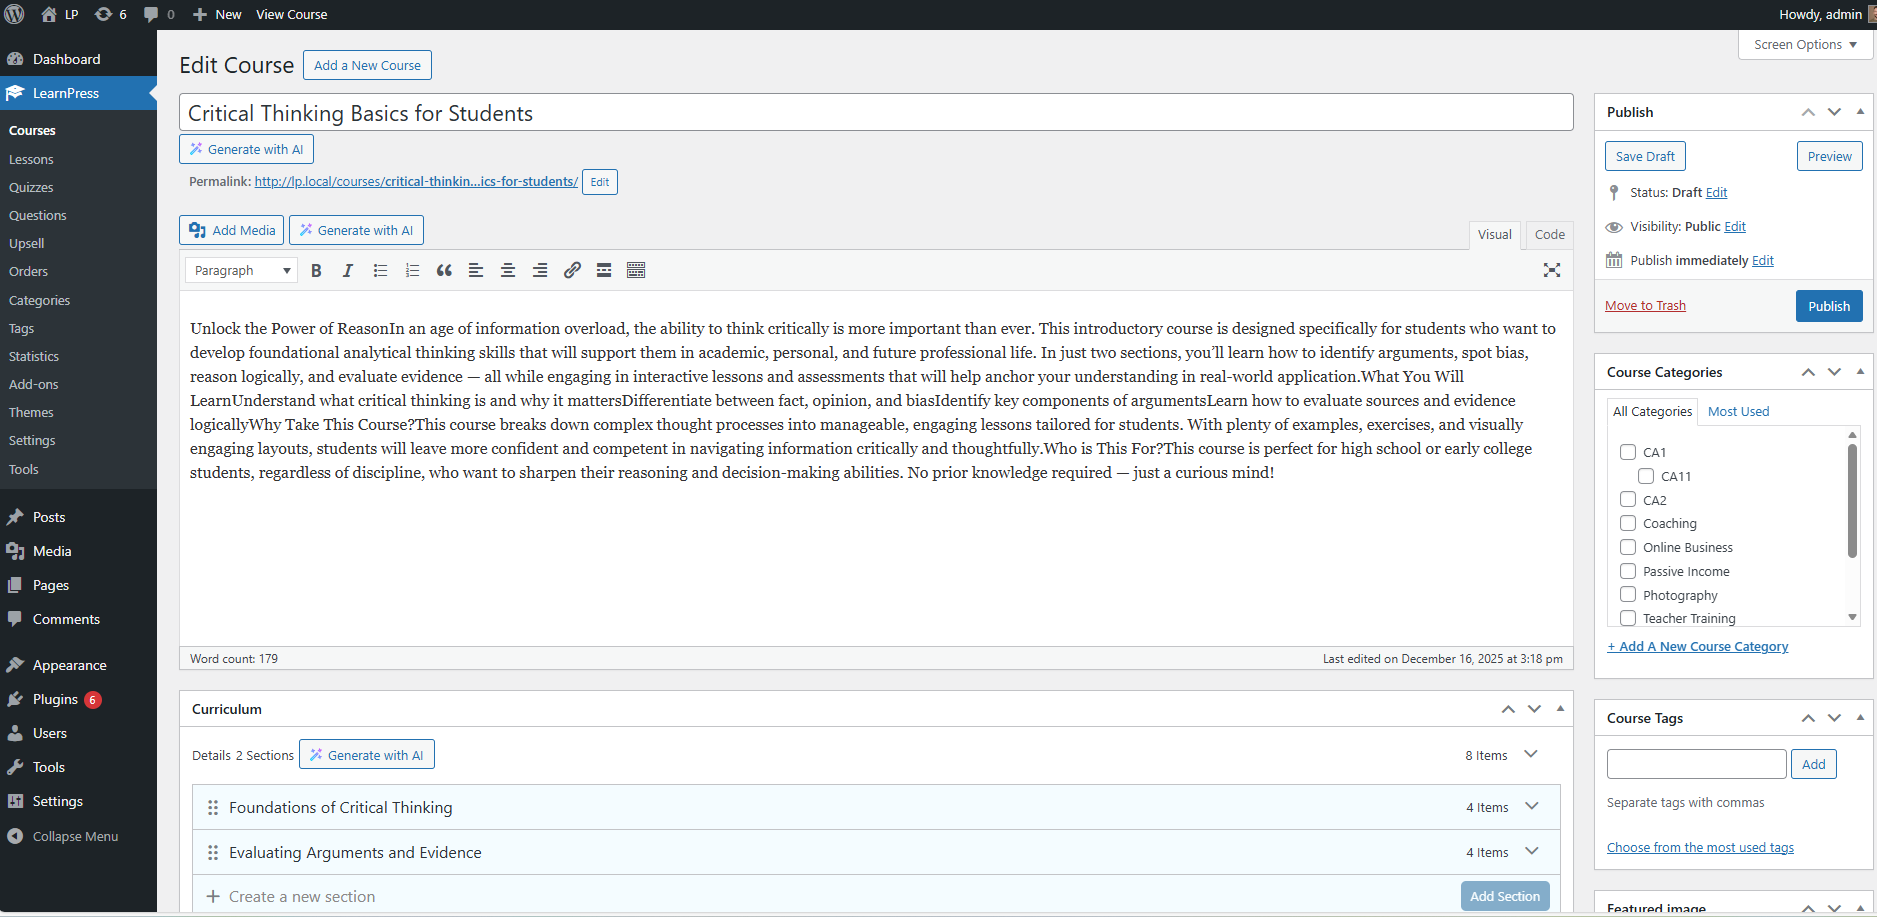1877x917 pixels.
Task: Expand the Foundations of Critical Thinking section
Action: [x=1531, y=807]
